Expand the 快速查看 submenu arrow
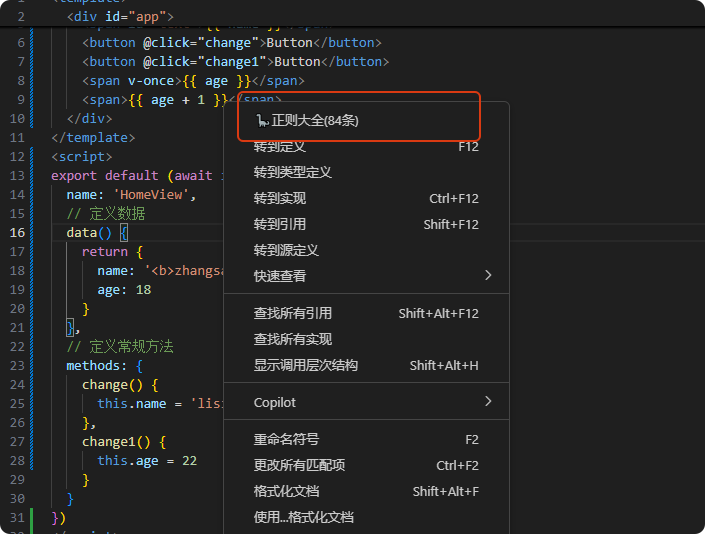Image resolution: width=705 pixels, height=534 pixels. 488,275
